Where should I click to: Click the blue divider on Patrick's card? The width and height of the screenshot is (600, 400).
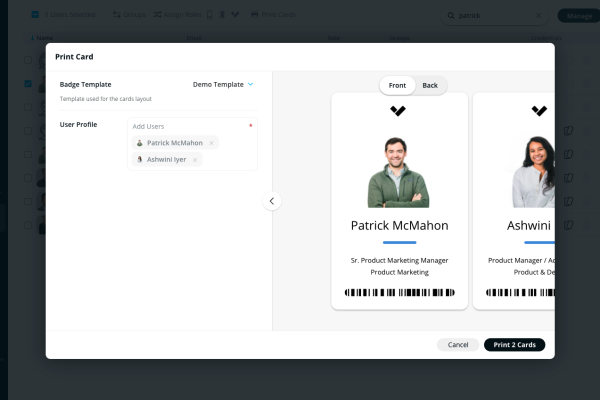399,242
